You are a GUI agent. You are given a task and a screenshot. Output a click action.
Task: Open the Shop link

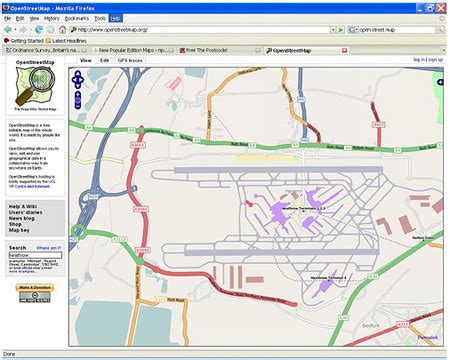tap(15, 224)
